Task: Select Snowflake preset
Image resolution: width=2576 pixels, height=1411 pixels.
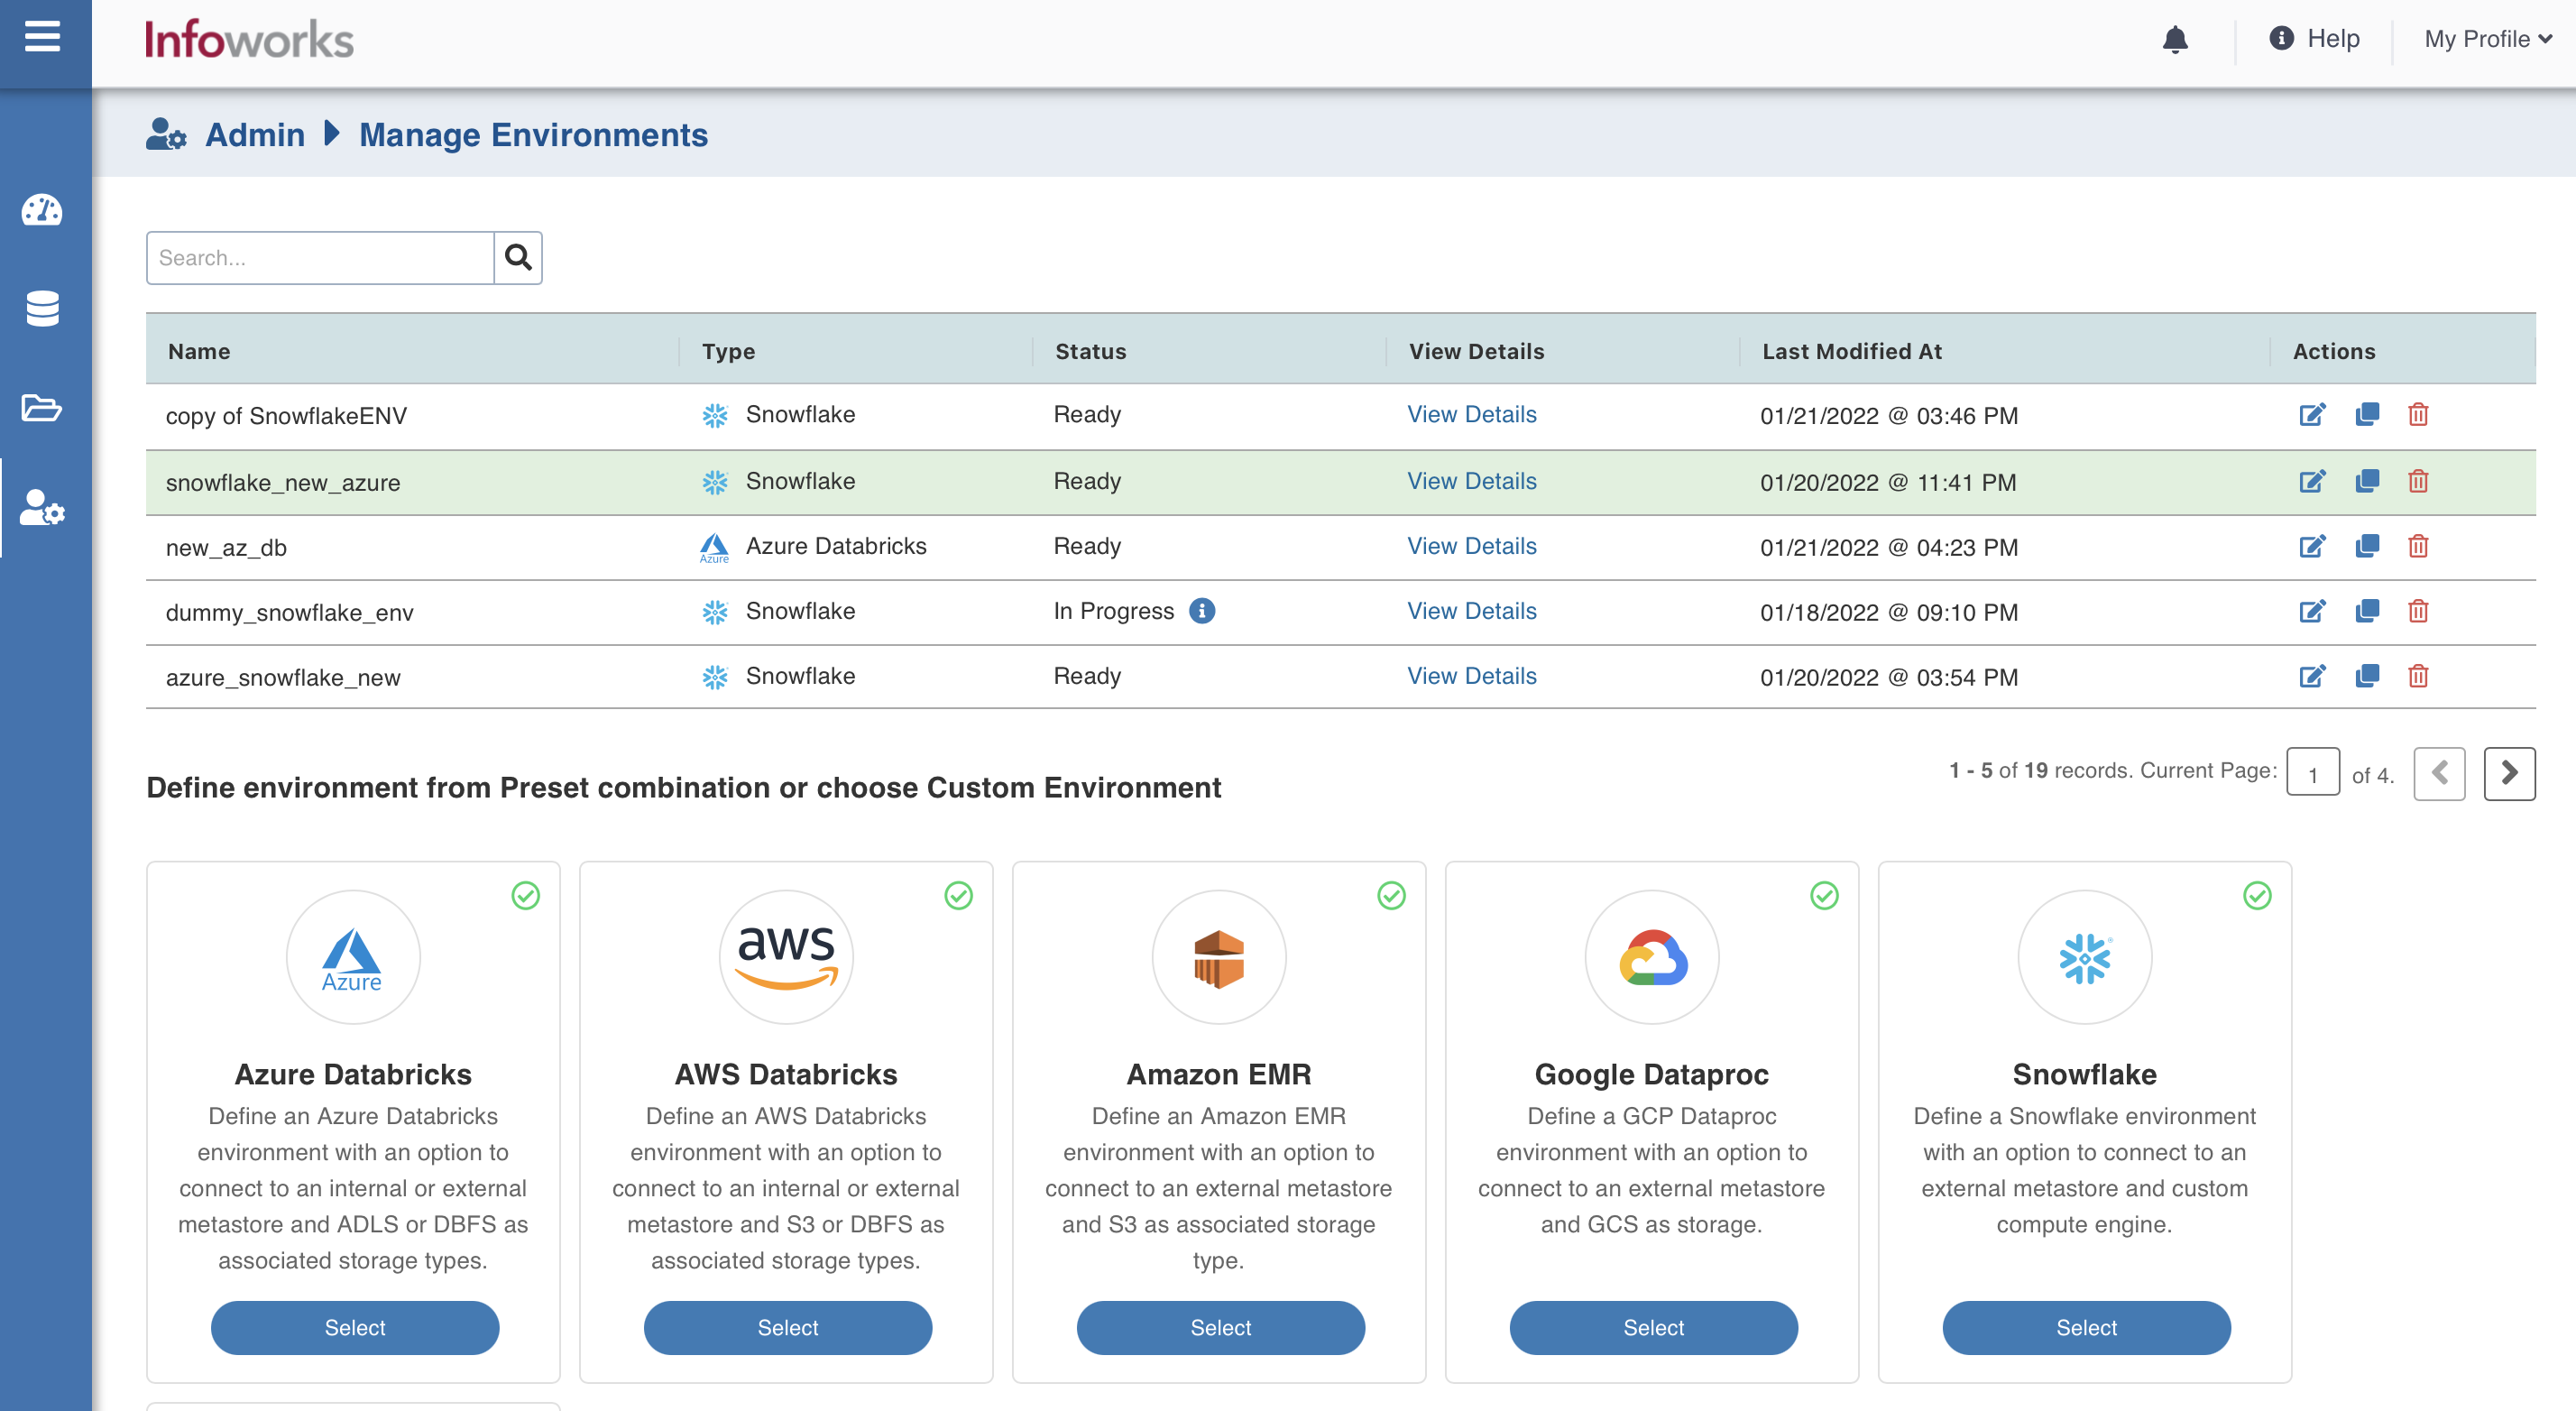Action: pyautogui.click(x=2087, y=1328)
